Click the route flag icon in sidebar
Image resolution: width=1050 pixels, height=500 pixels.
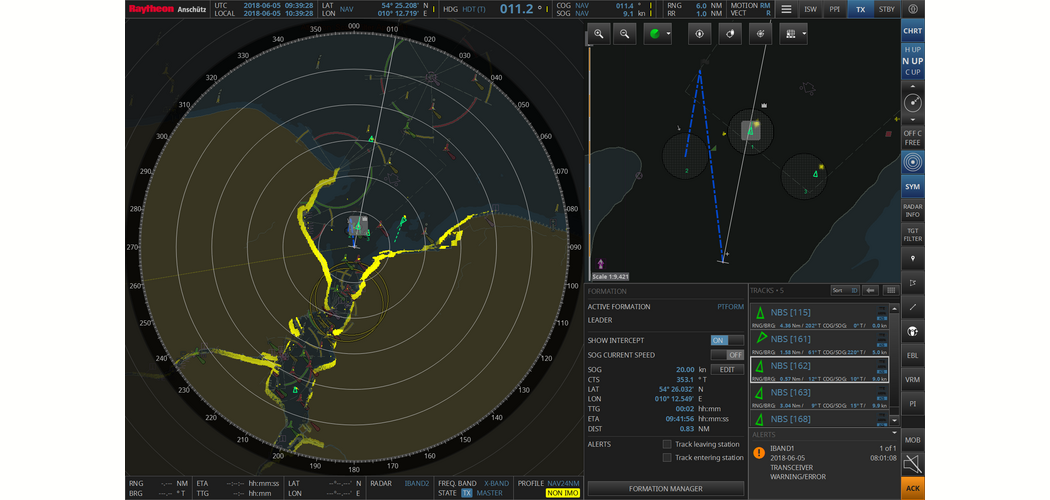click(x=913, y=283)
